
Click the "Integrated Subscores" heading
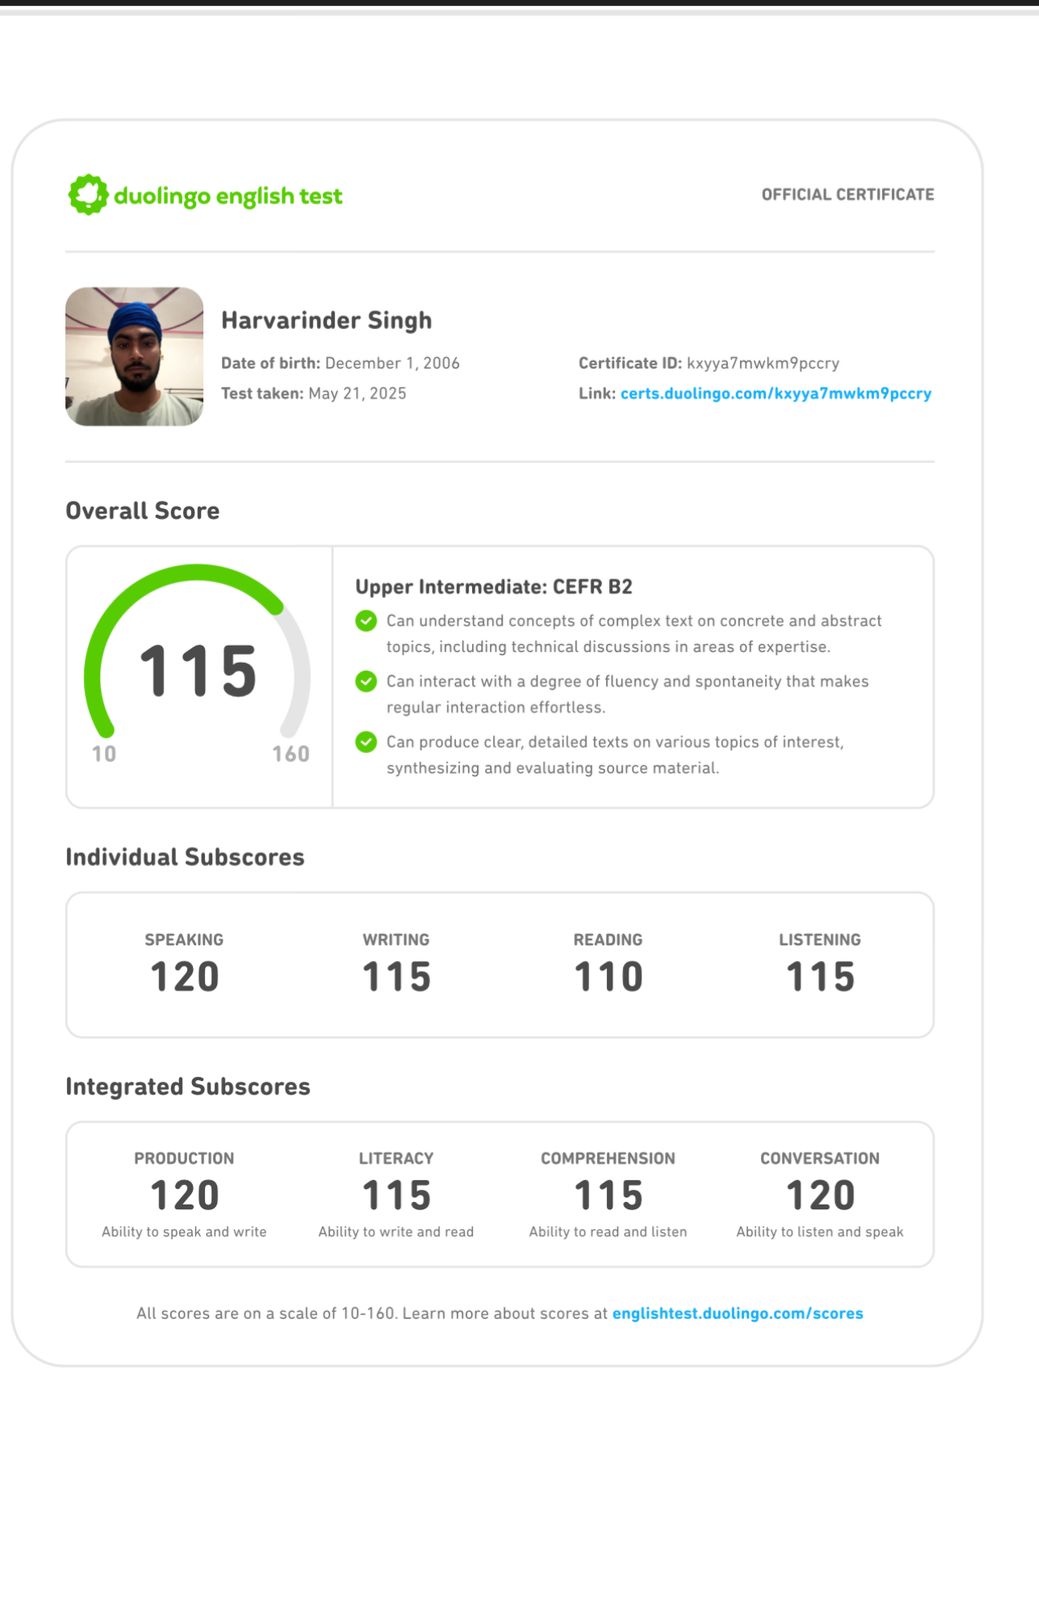pos(188,1086)
